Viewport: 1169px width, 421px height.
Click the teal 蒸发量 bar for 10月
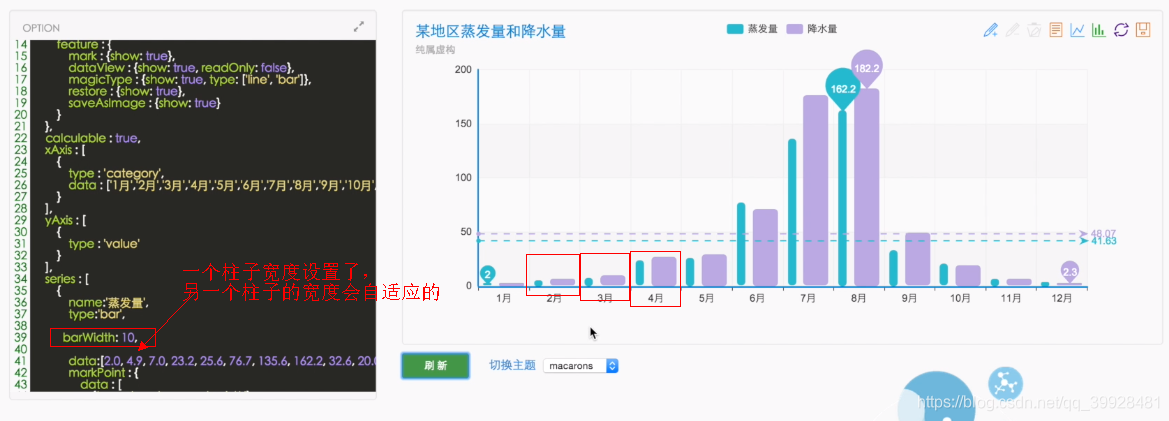[944, 275]
